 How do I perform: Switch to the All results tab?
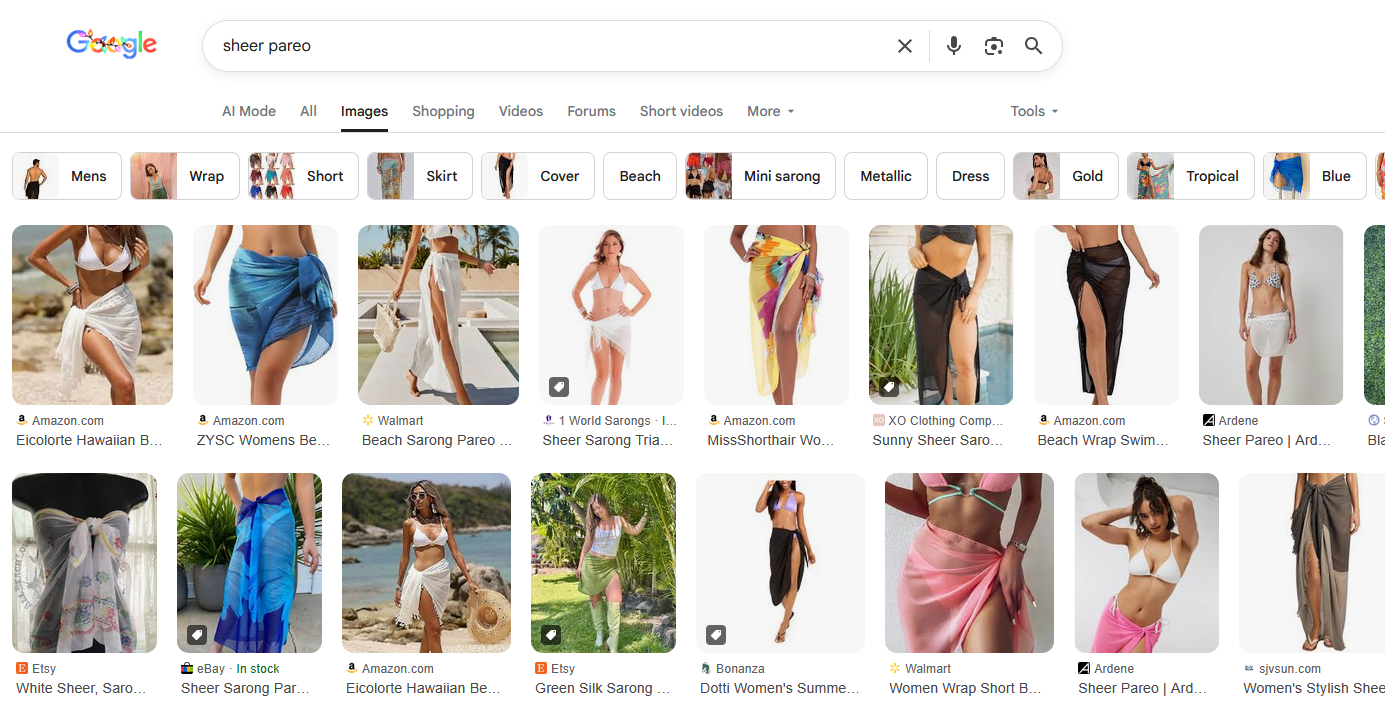[308, 111]
